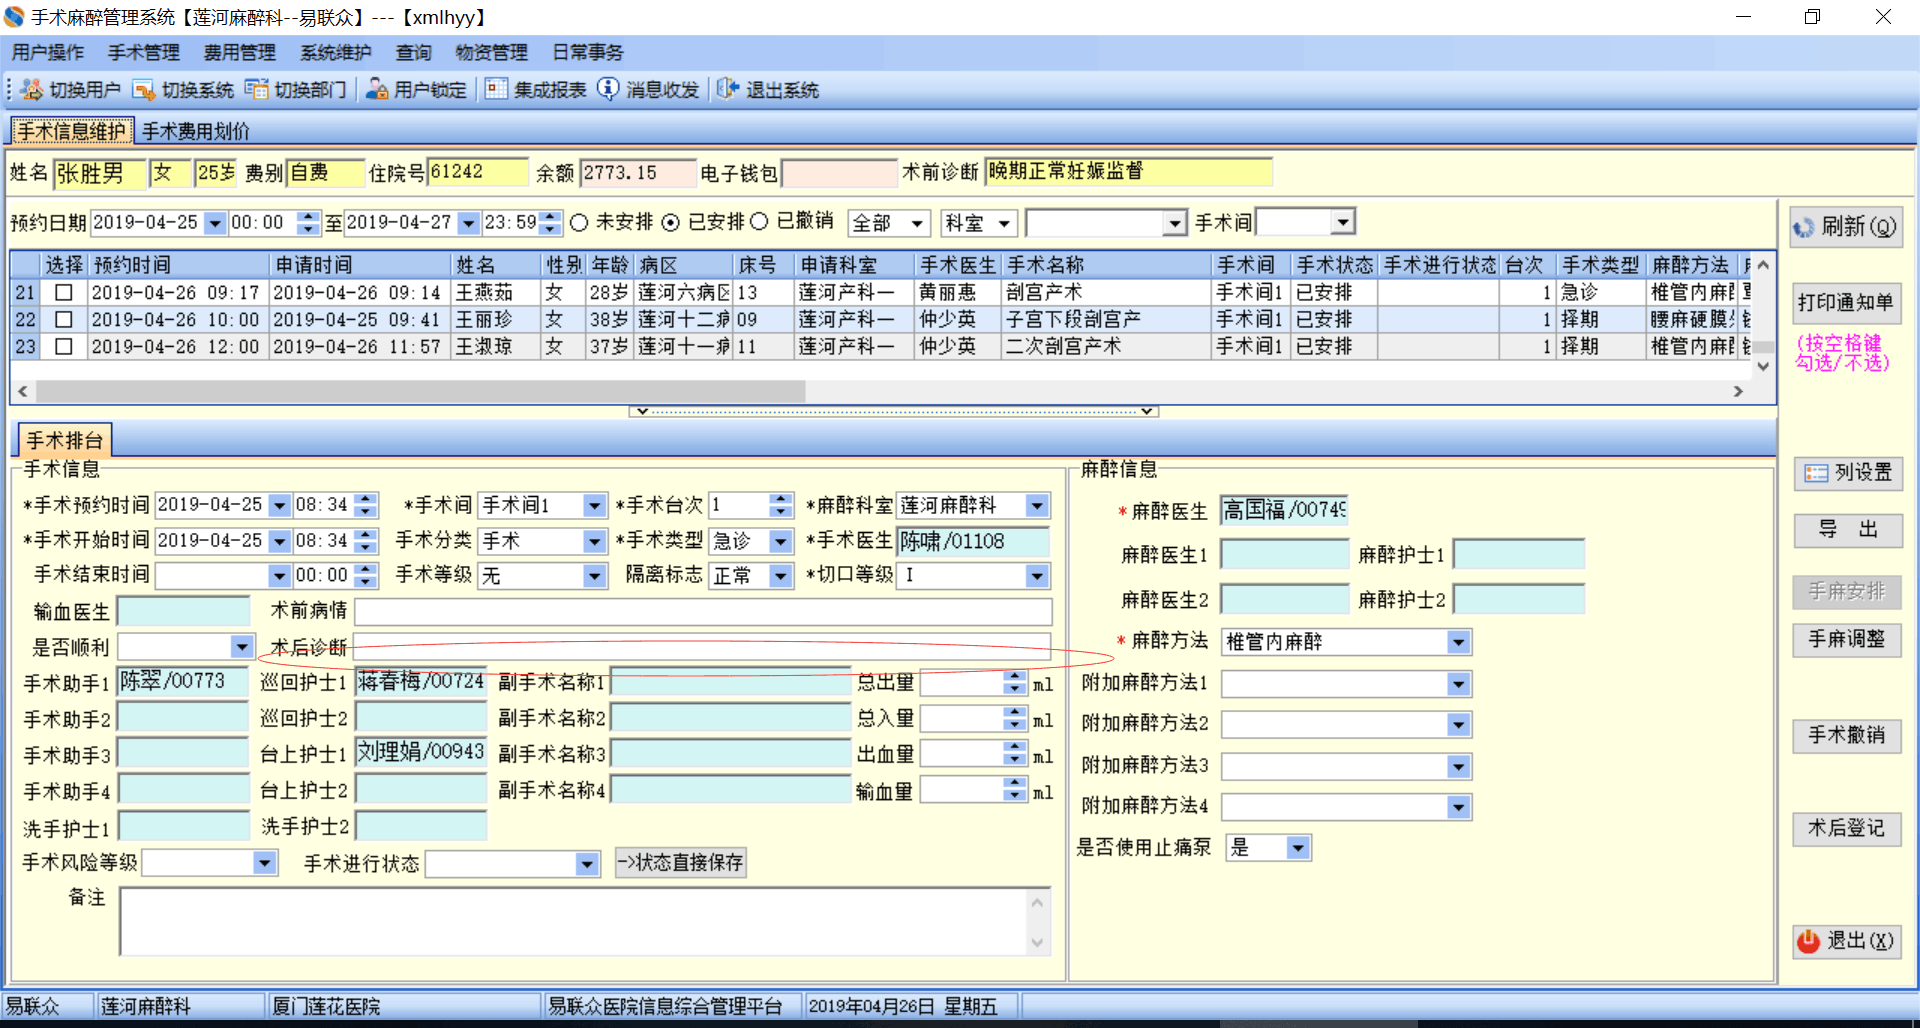Click the 刷新(Q) refresh button
The width and height of the screenshot is (1920, 1028).
pos(1846,227)
